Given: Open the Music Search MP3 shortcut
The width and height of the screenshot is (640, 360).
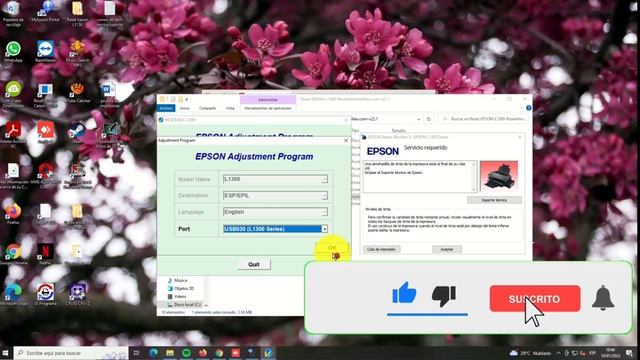Looking at the screenshot, I should click(x=77, y=53).
